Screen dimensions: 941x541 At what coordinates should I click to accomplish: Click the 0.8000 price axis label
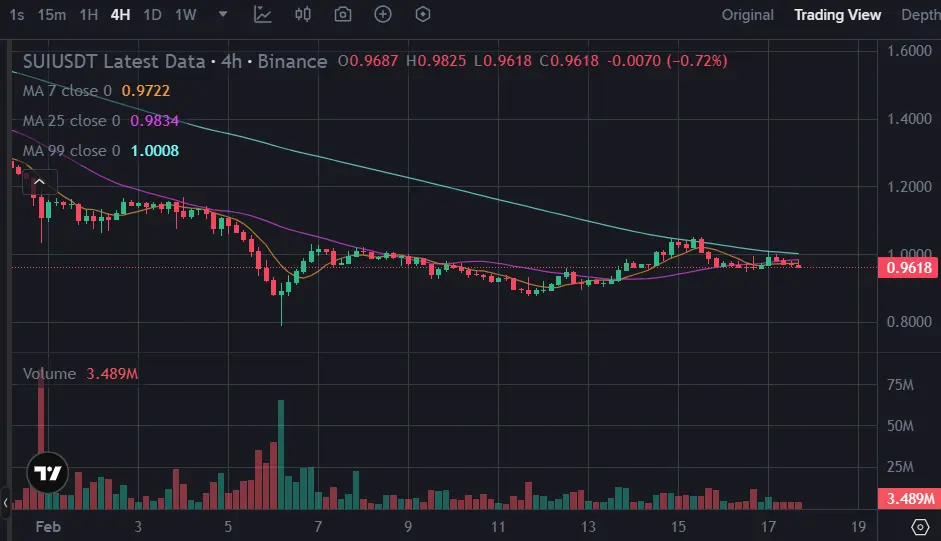pyautogui.click(x=909, y=322)
